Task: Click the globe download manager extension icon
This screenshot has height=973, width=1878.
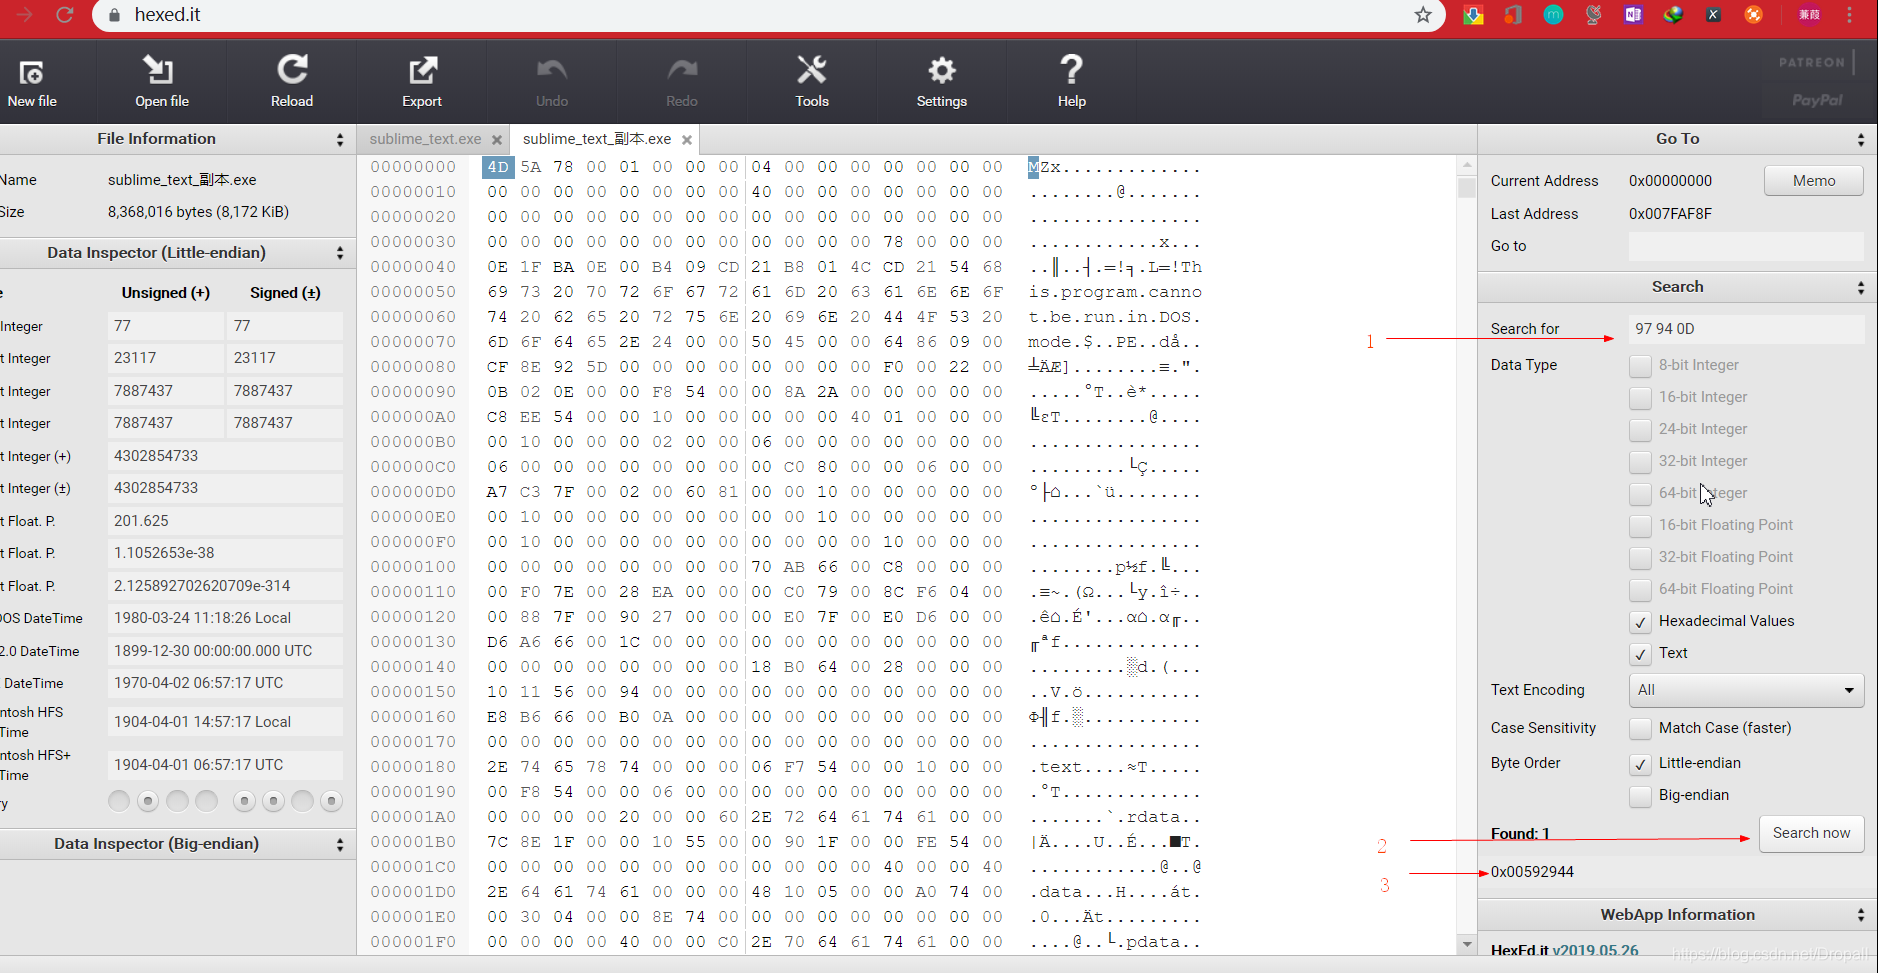Action: pos(1673,15)
